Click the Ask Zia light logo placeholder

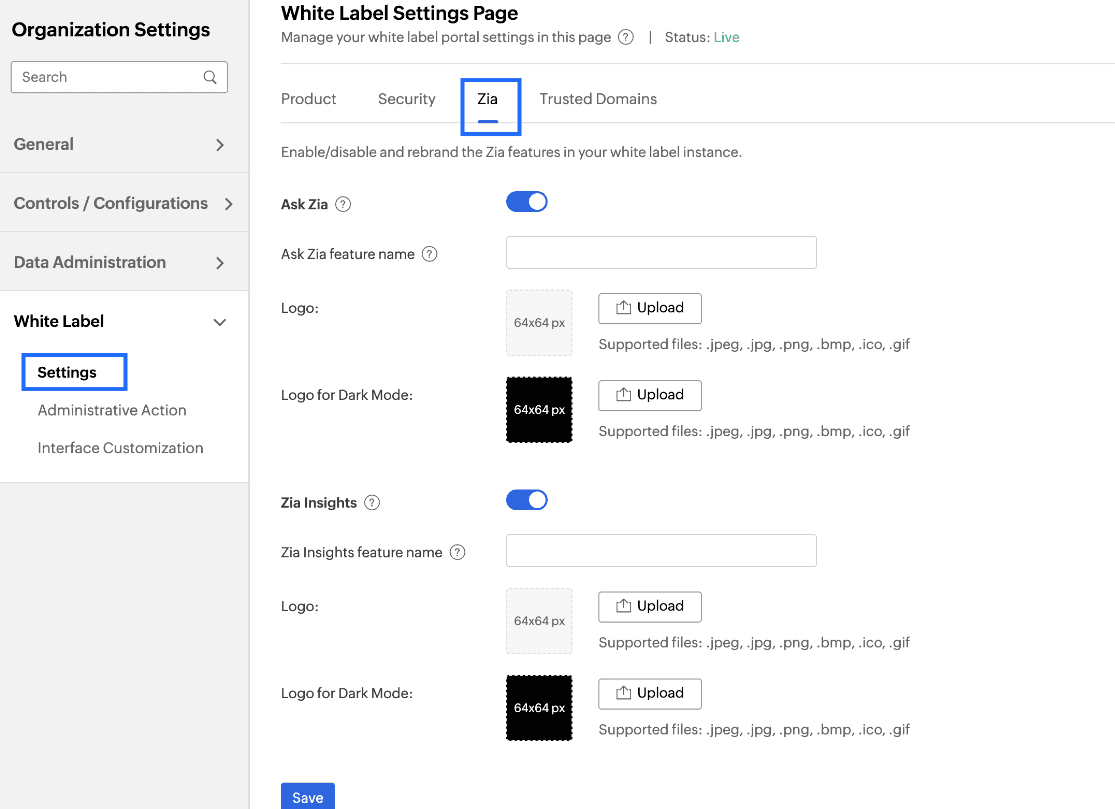[x=539, y=323]
